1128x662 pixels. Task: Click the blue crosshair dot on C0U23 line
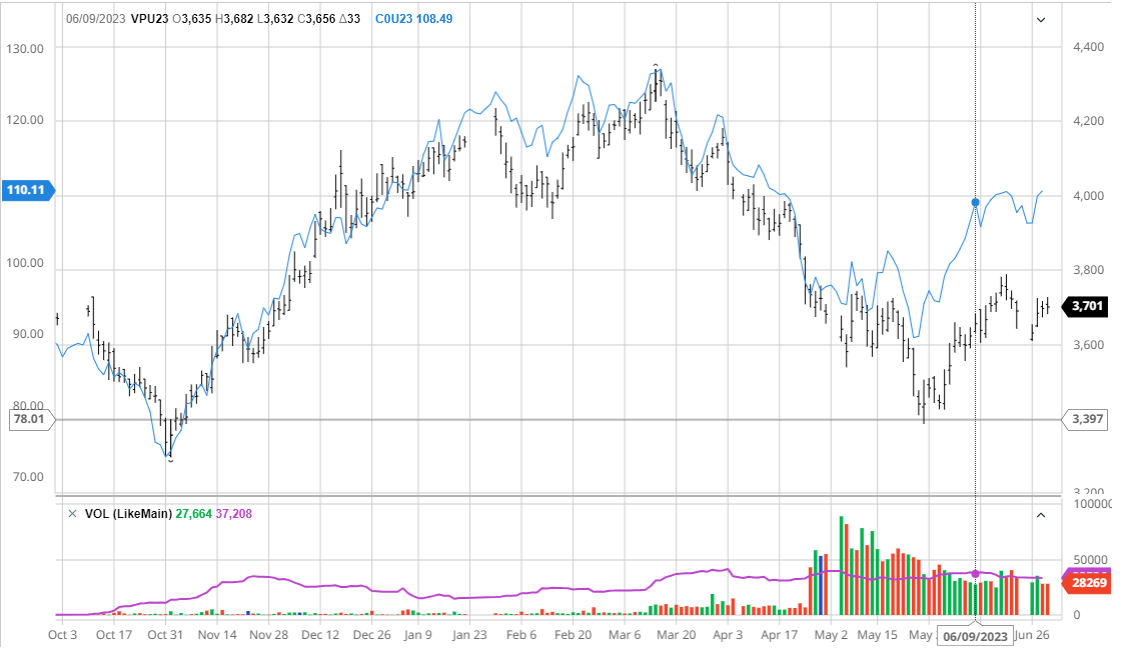point(976,203)
